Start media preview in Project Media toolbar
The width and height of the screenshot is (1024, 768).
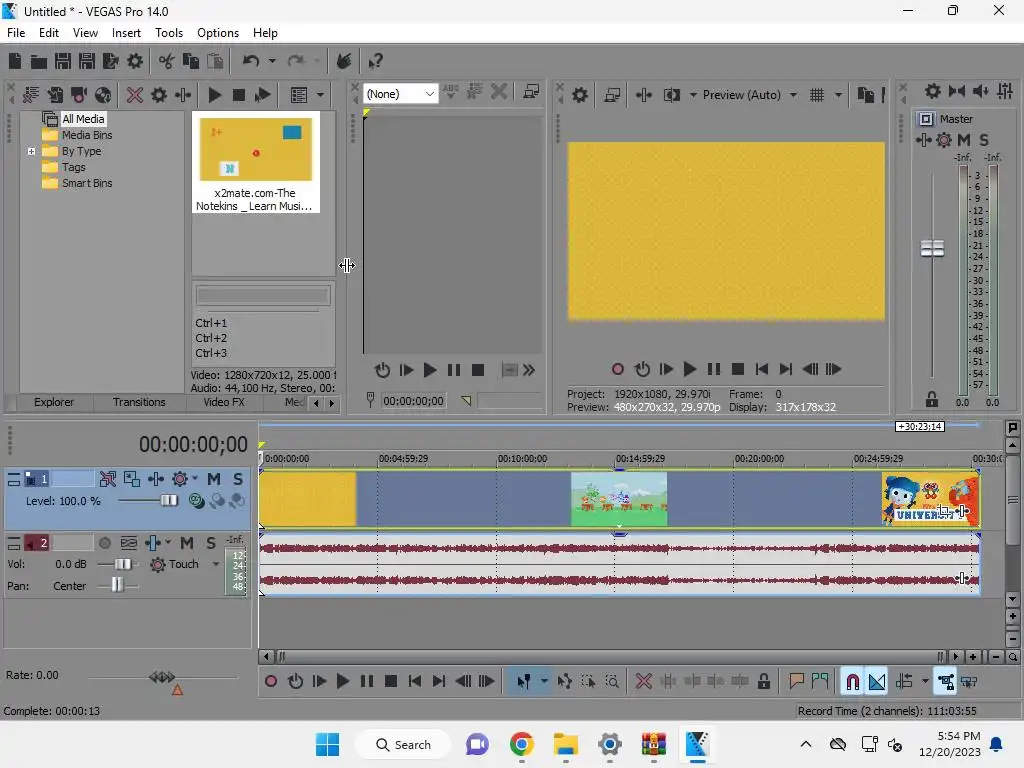[x=214, y=95]
